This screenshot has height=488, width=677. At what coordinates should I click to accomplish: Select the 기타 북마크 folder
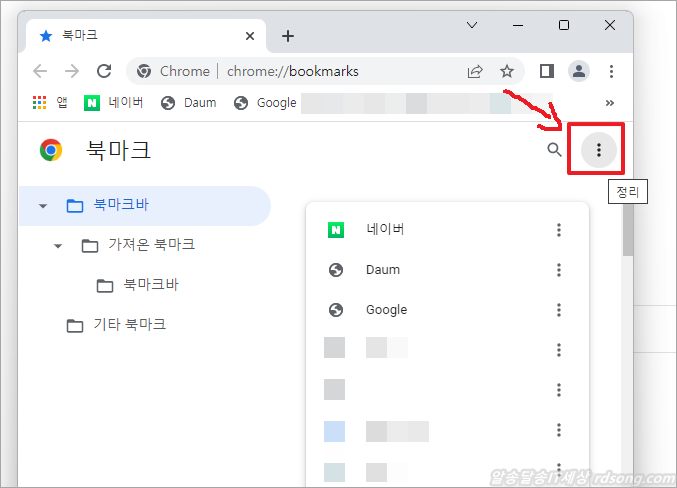(x=129, y=325)
